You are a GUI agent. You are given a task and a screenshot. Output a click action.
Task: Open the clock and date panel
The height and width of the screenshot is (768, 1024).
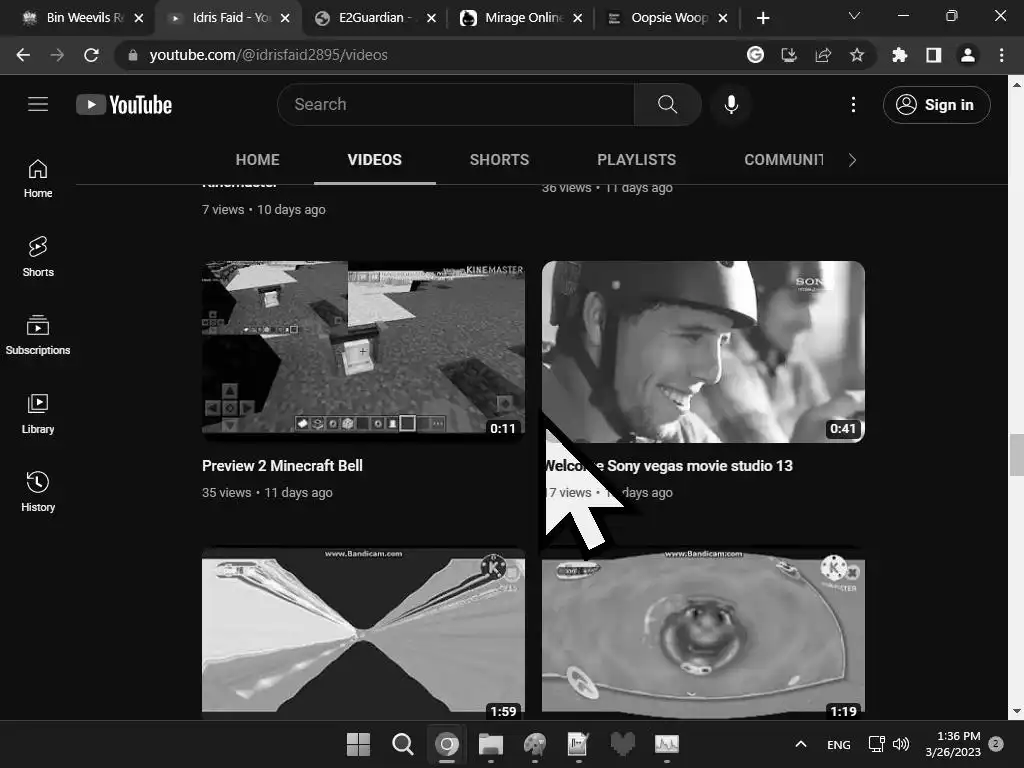[953, 744]
